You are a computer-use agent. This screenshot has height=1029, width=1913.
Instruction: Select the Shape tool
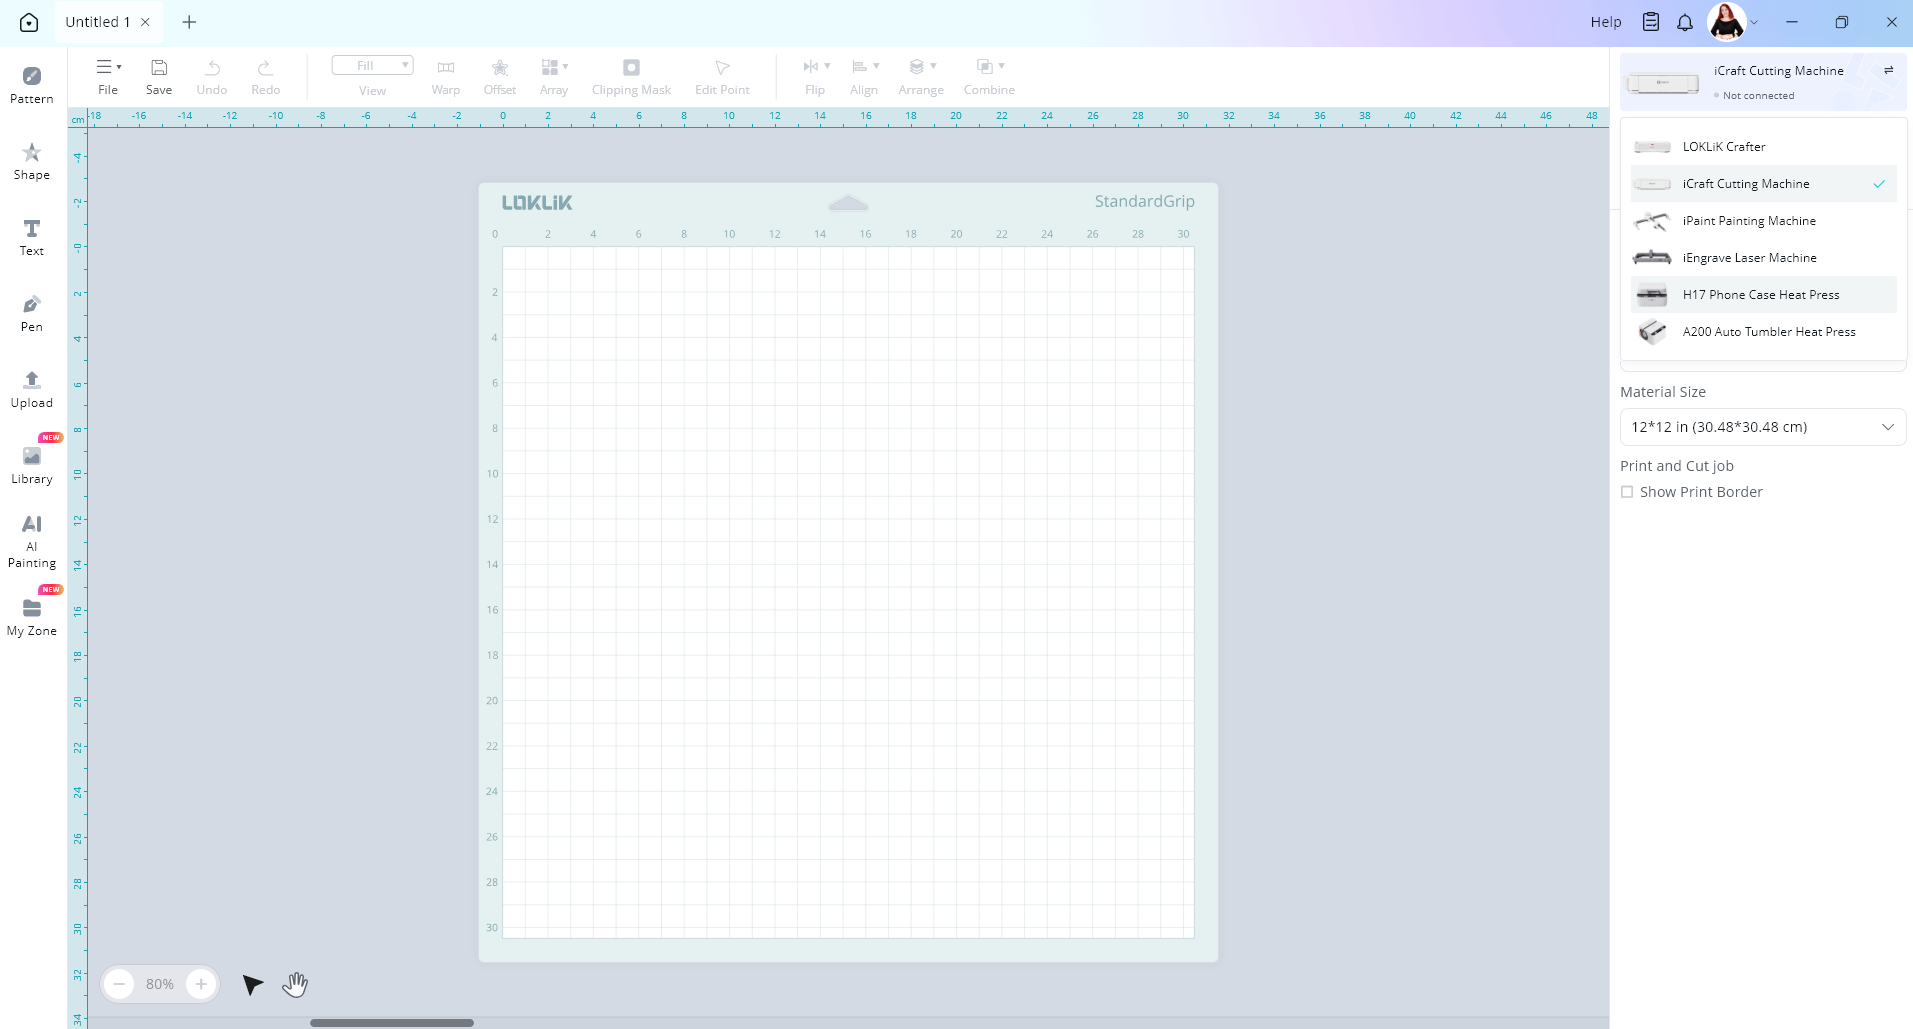click(32, 160)
